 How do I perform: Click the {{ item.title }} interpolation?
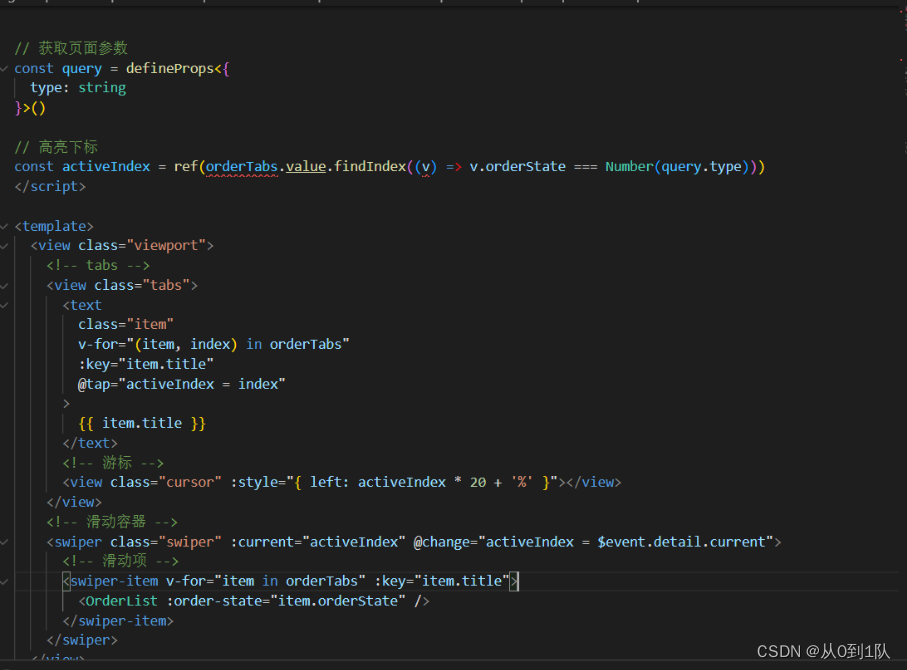click(x=142, y=424)
